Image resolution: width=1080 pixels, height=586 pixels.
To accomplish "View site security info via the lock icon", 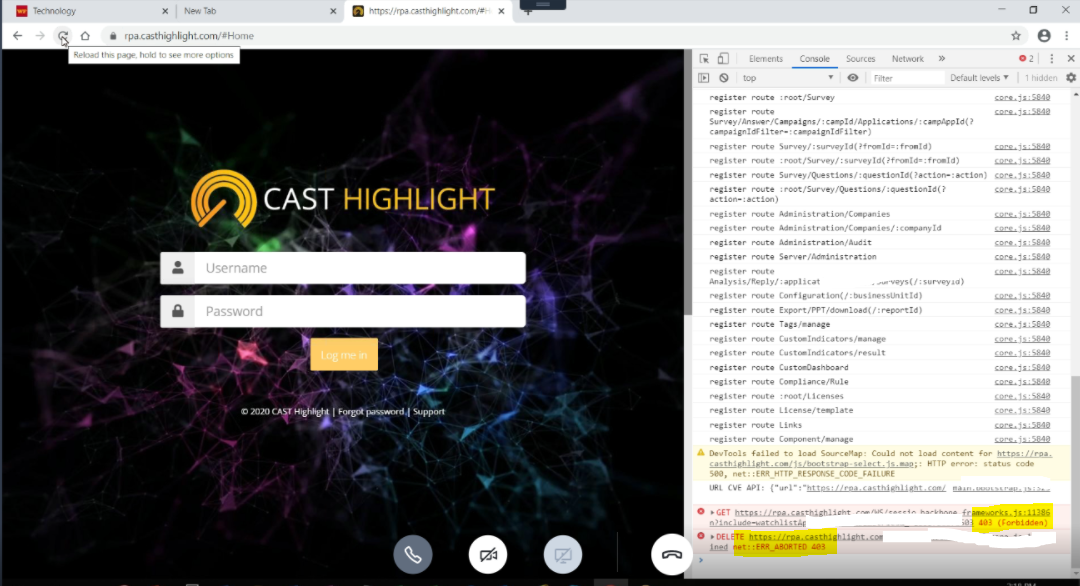I will pos(113,36).
